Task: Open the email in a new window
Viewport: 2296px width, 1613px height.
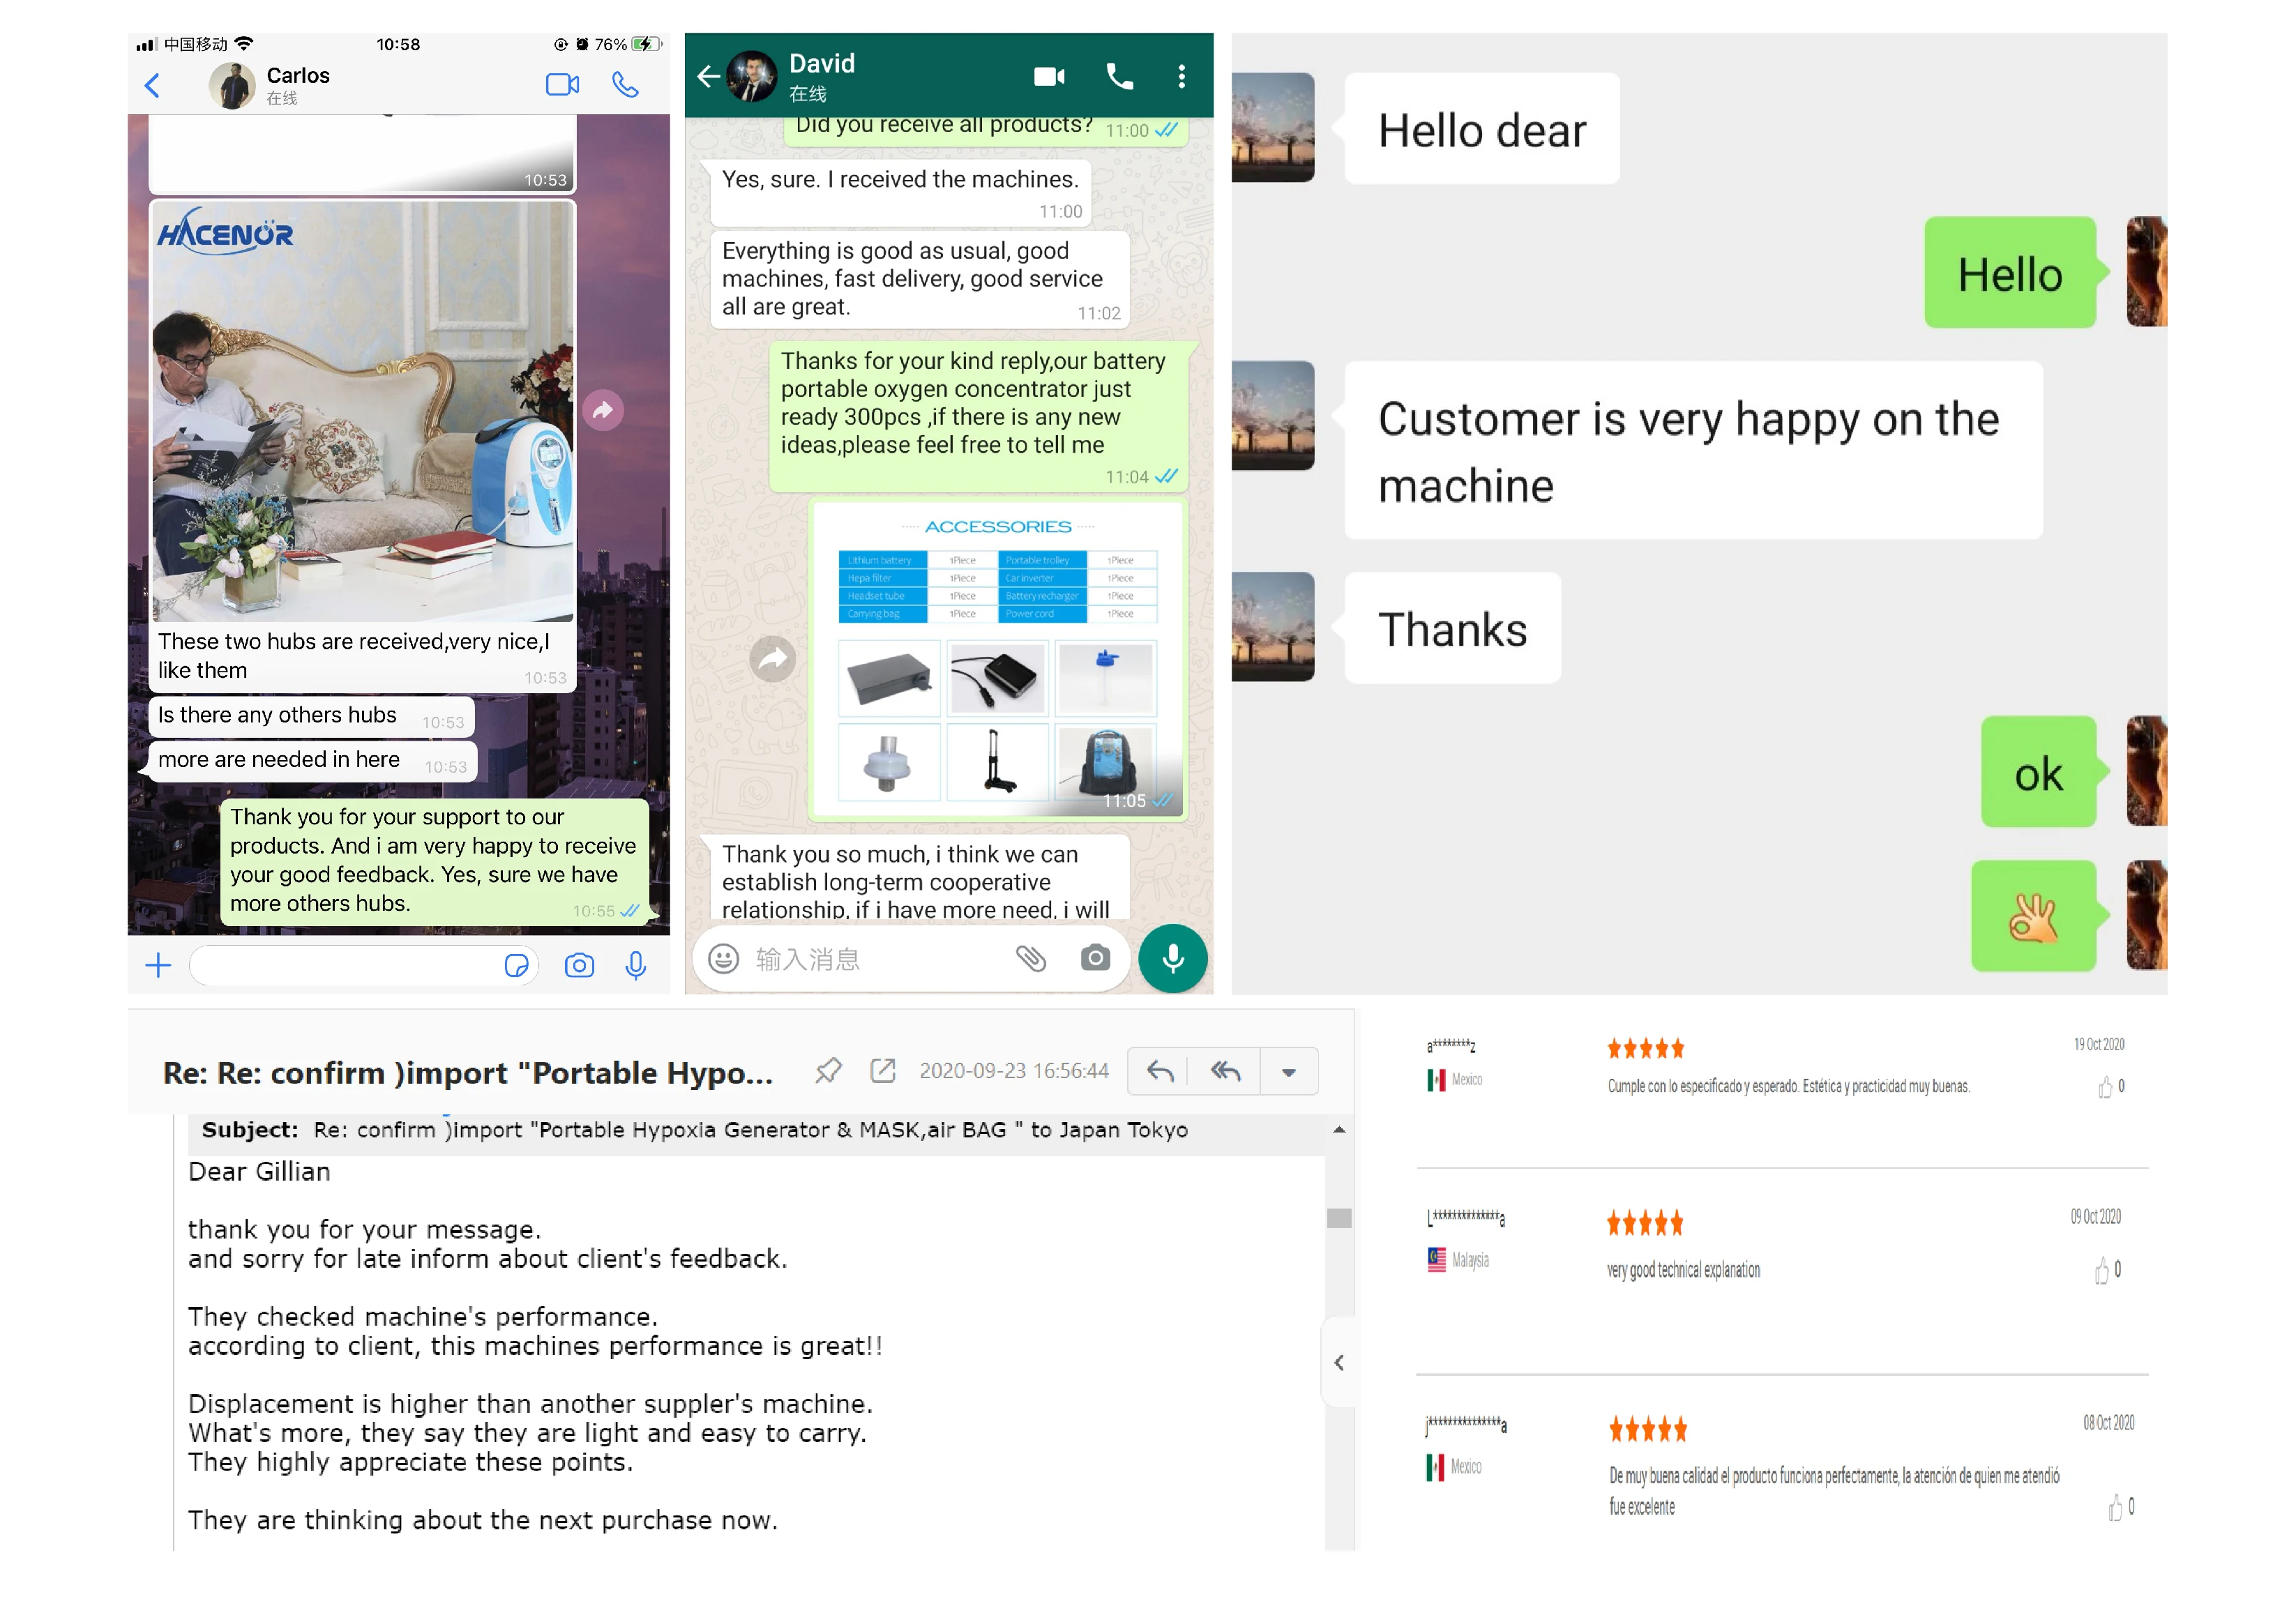Action: (882, 1071)
